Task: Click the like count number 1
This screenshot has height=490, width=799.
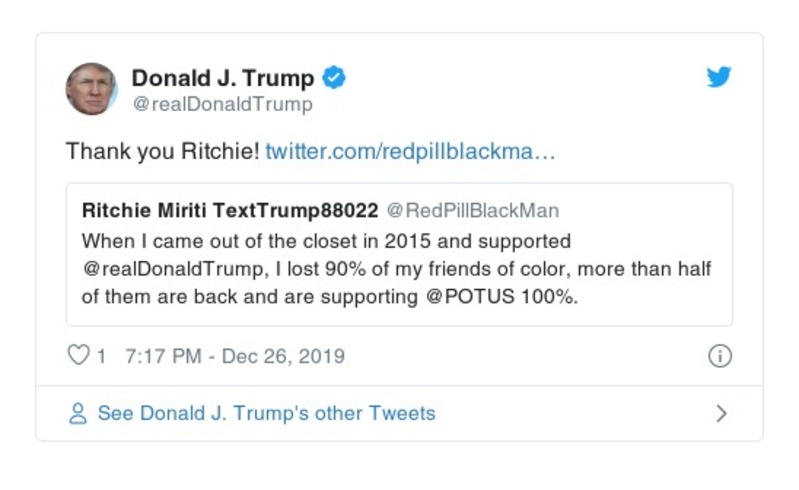Action: click(101, 356)
